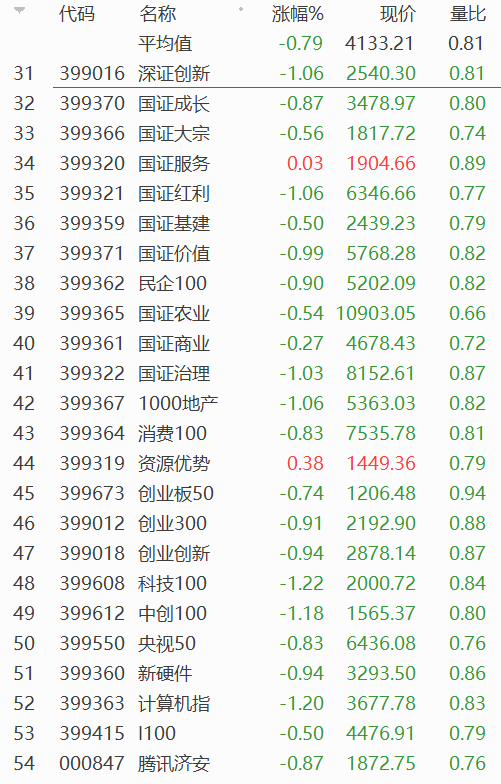The image size is (501, 784).
Task: Open the 国证服务 399320 row
Action: (x=250, y=164)
